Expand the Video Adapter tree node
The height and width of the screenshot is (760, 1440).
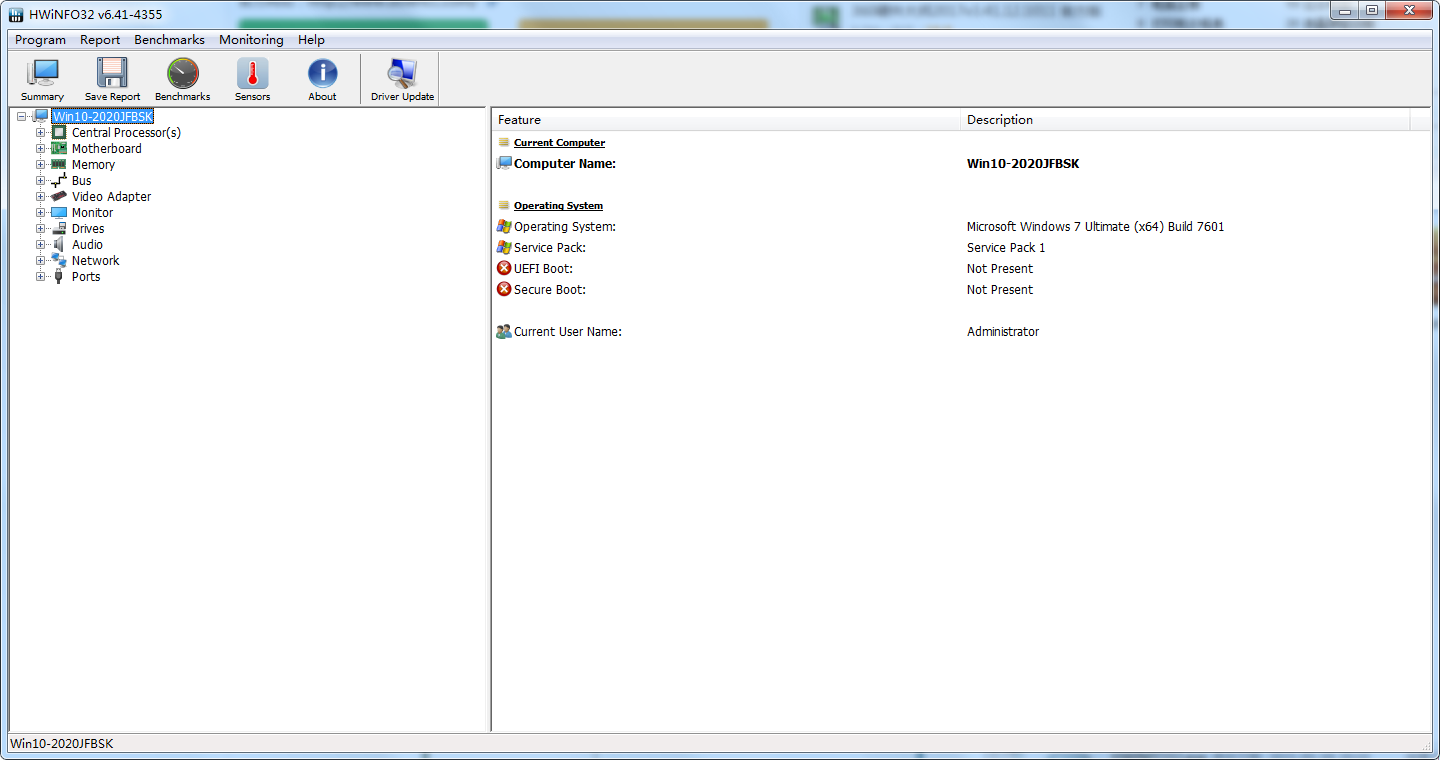41,196
